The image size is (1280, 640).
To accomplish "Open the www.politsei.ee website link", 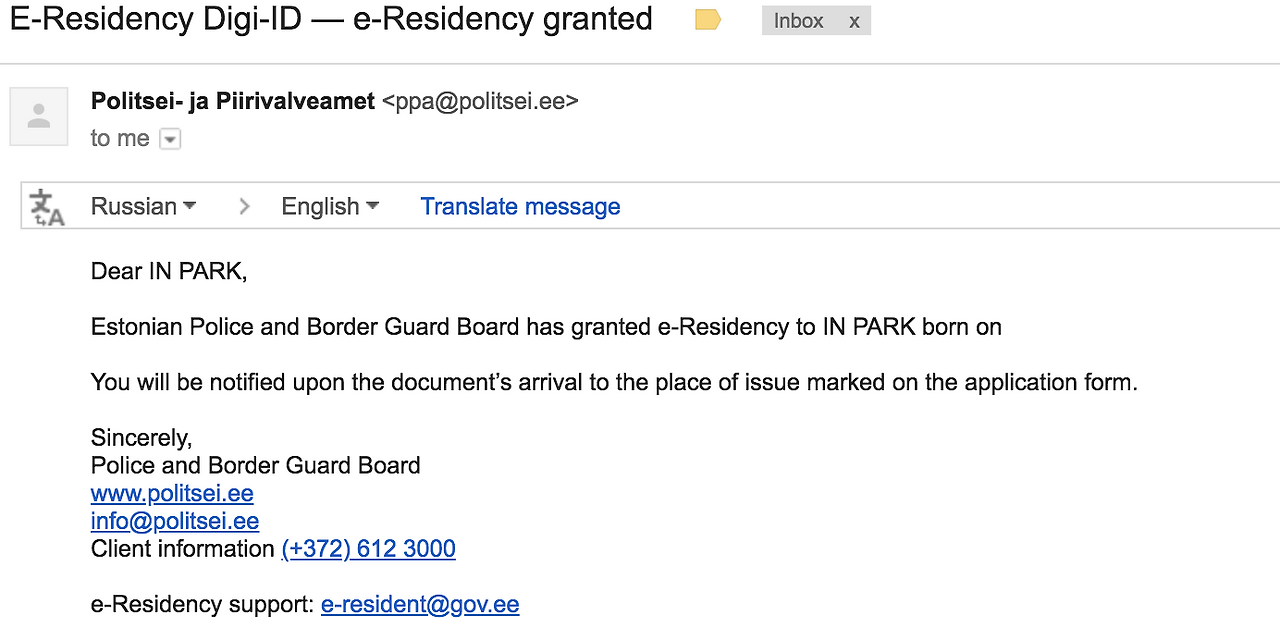I will point(172,493).
